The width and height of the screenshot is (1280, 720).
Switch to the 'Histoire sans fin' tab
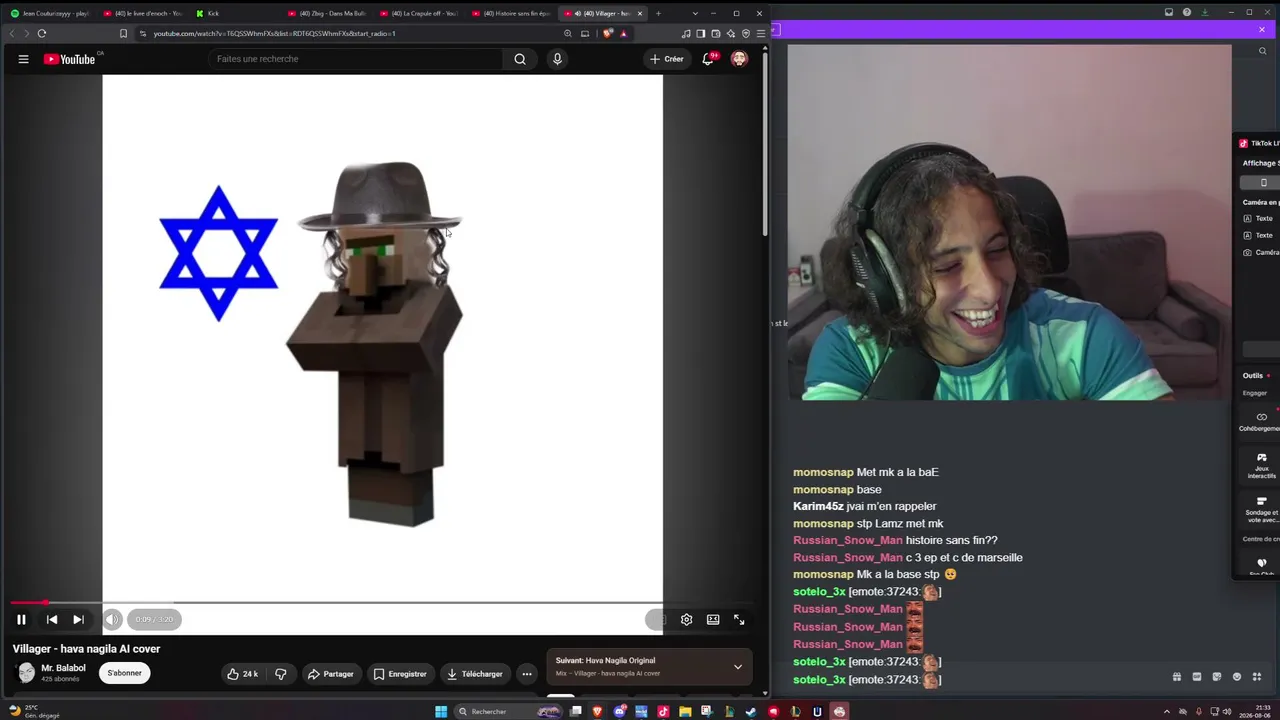tap(511, 13)
